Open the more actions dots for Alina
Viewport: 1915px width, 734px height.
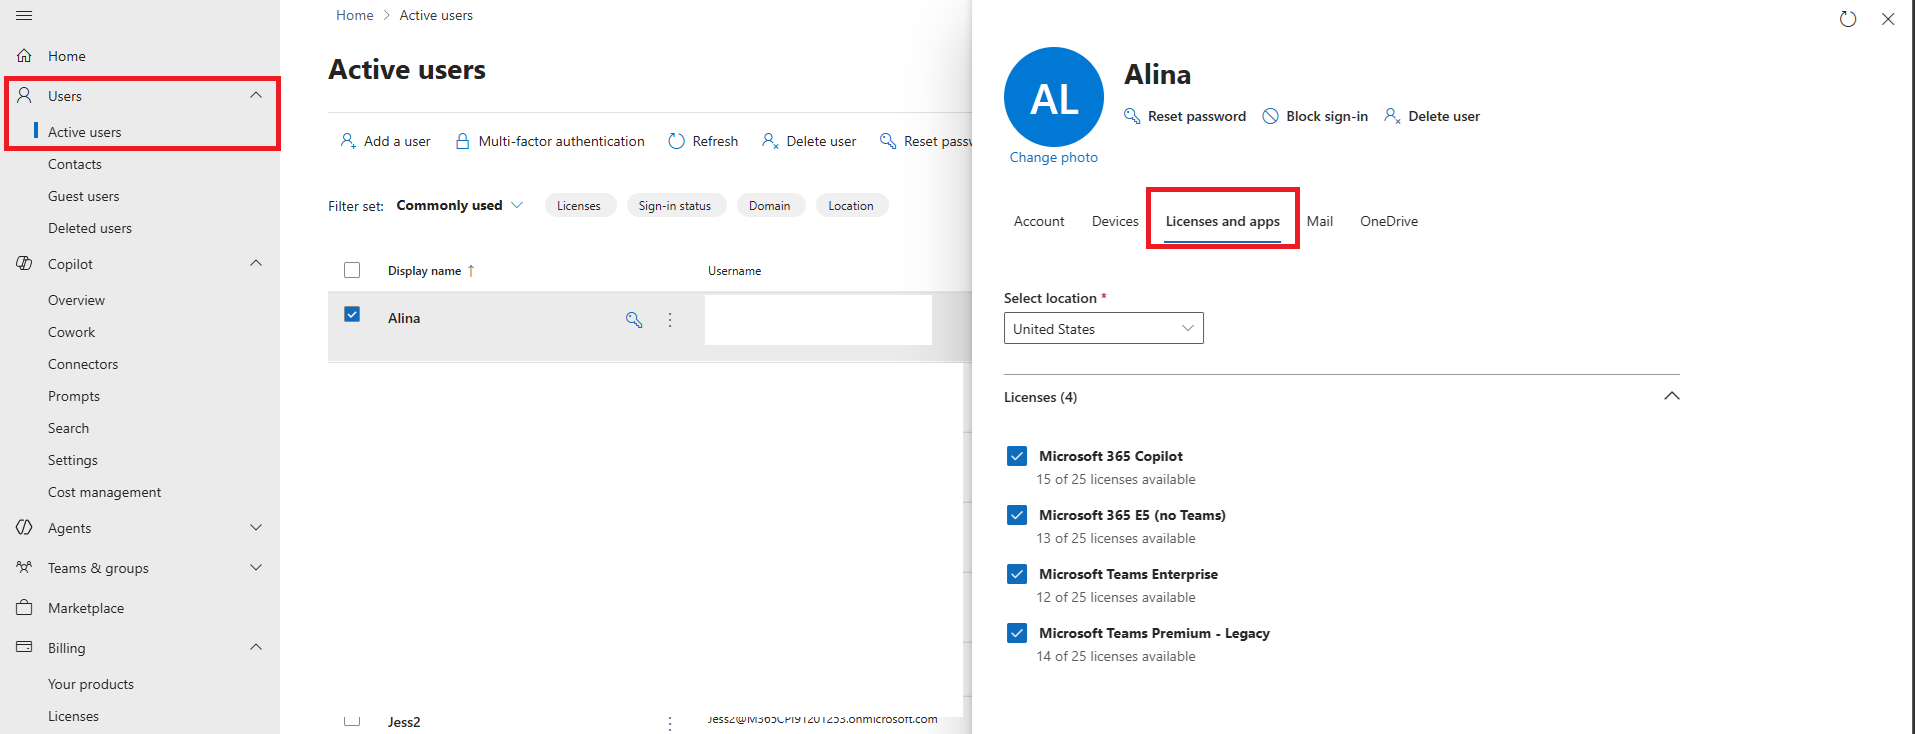[x=670, y=320]
